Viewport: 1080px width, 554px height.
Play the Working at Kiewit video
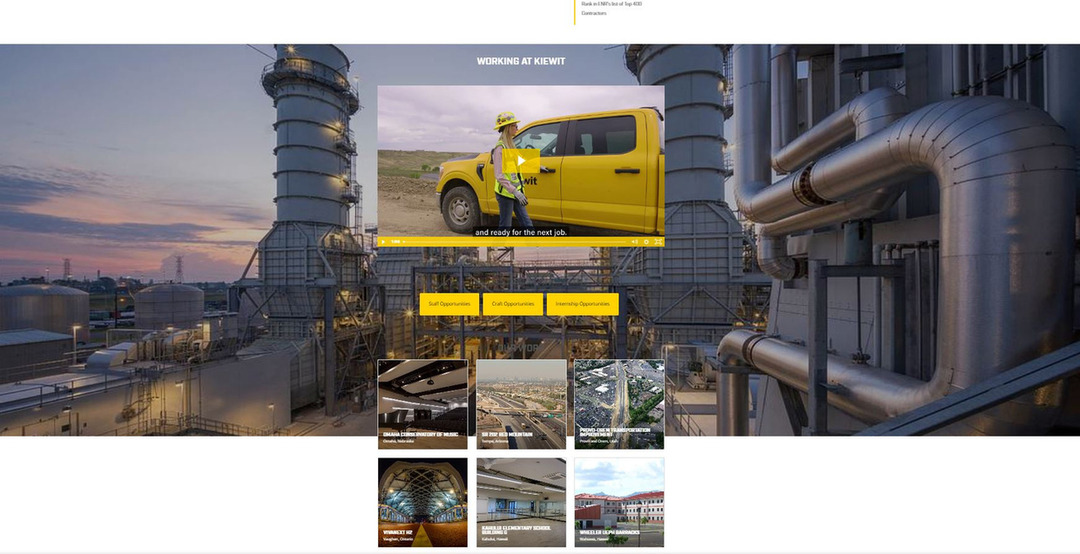521,161
